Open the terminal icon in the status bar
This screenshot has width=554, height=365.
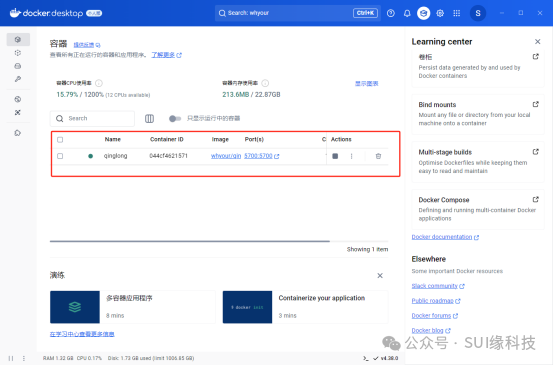[365, 358]
